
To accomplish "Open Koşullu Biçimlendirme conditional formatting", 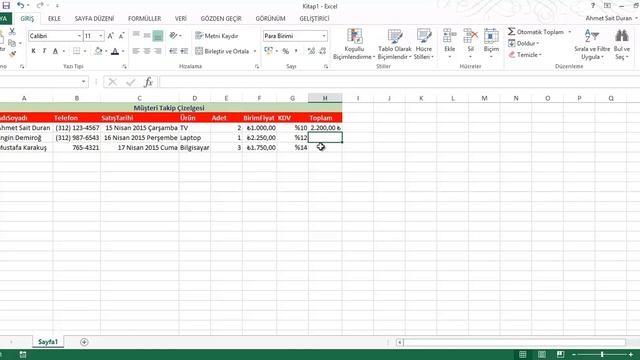I will [x=354, y=44].
